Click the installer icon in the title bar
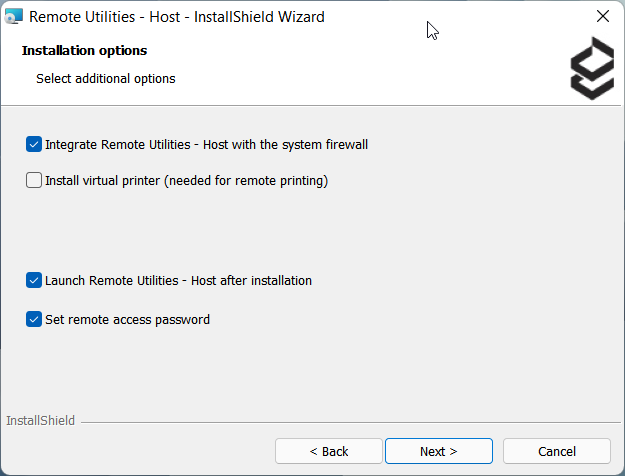 [14, 17]
